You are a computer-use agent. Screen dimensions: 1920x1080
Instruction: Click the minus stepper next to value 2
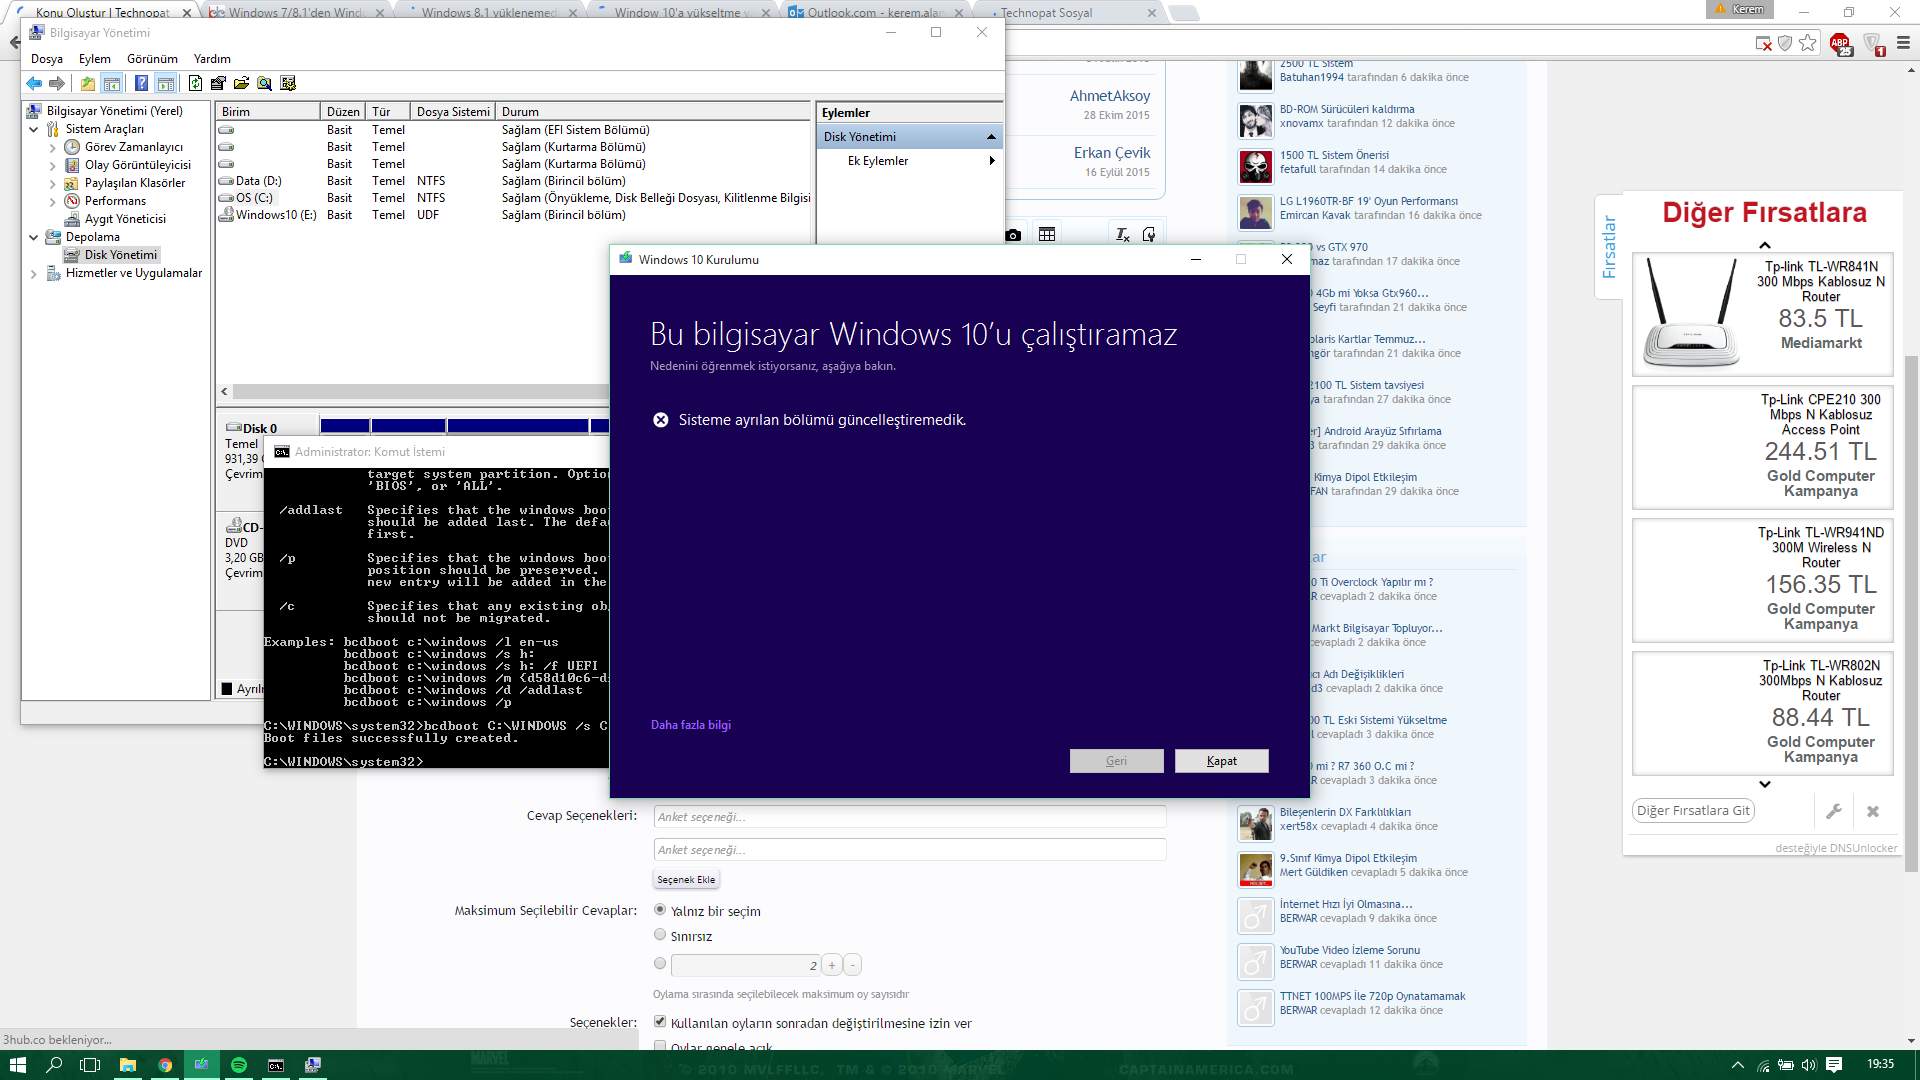coord(852,965)
